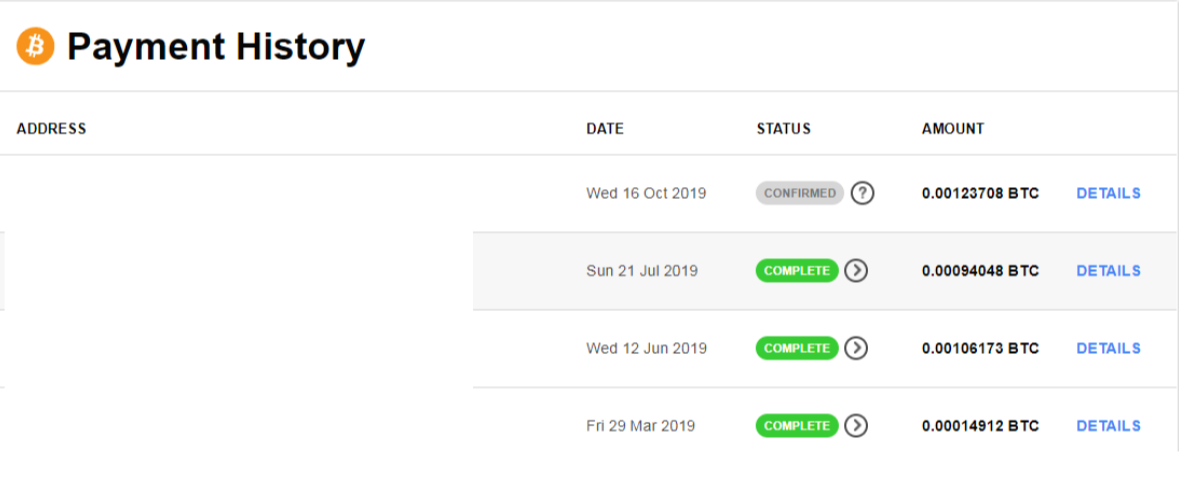The height and width of the screenshot is (488, 1179).
Task: Click arrow icon next to 21 Jul COMPLETE
Action: click(856, 271)
